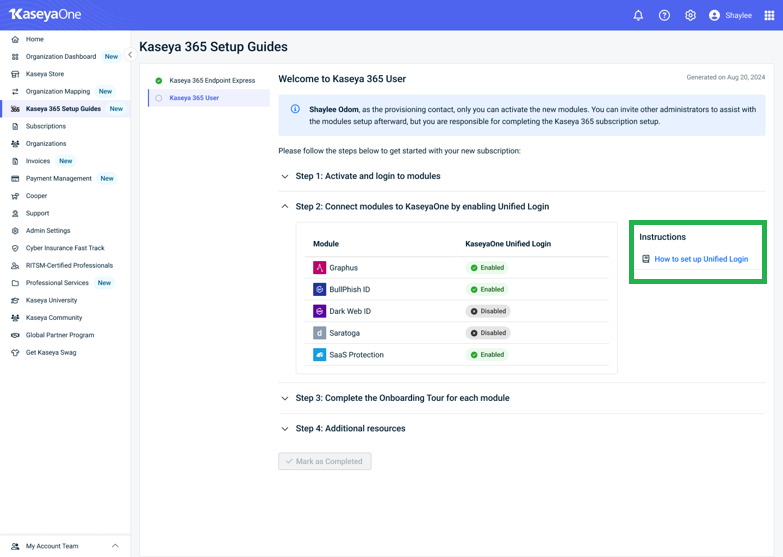Collapse the left sidebar navigation arrow
Viewport: 783px width, 557px height.
[x=130, y=55]
